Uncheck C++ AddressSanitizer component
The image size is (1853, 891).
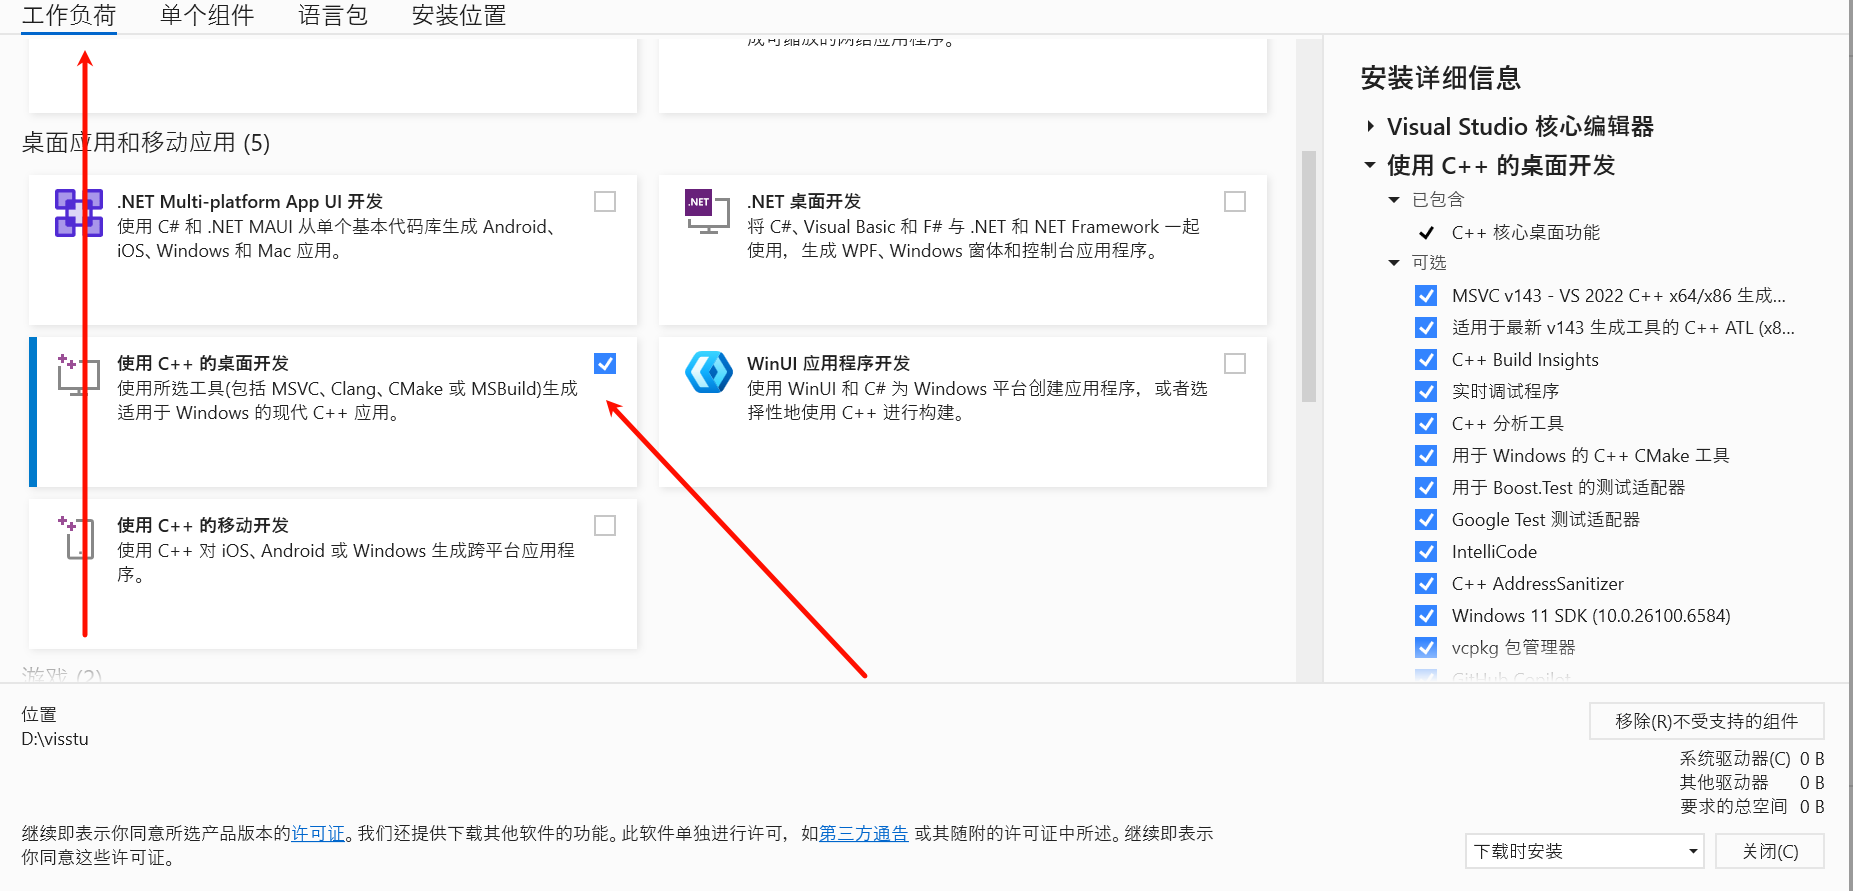pyautogui.click(x=1427, y=584)
